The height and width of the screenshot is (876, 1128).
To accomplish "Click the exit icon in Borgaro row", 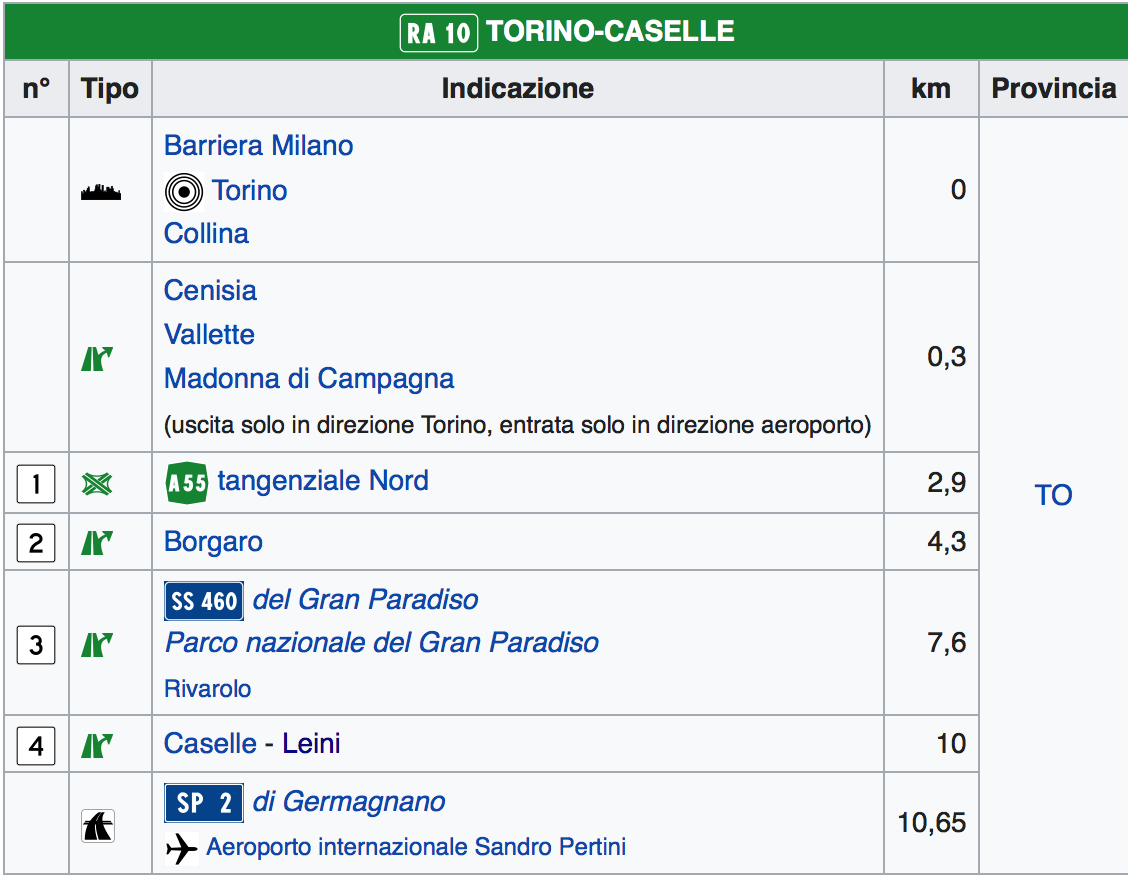I will click(x=97, y=543).
